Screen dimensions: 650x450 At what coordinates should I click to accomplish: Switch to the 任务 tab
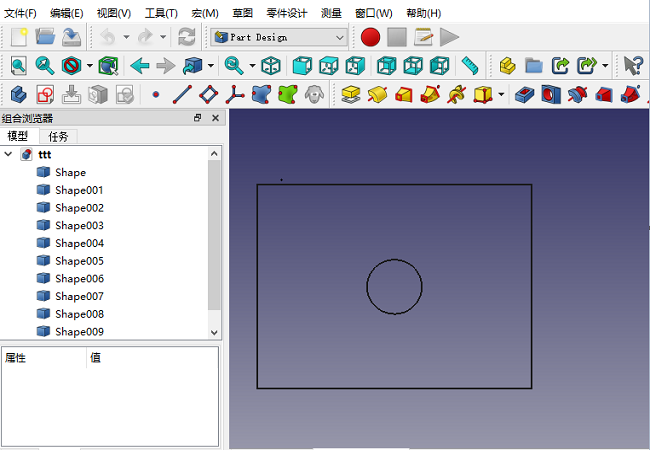click(x=59, y=136)
